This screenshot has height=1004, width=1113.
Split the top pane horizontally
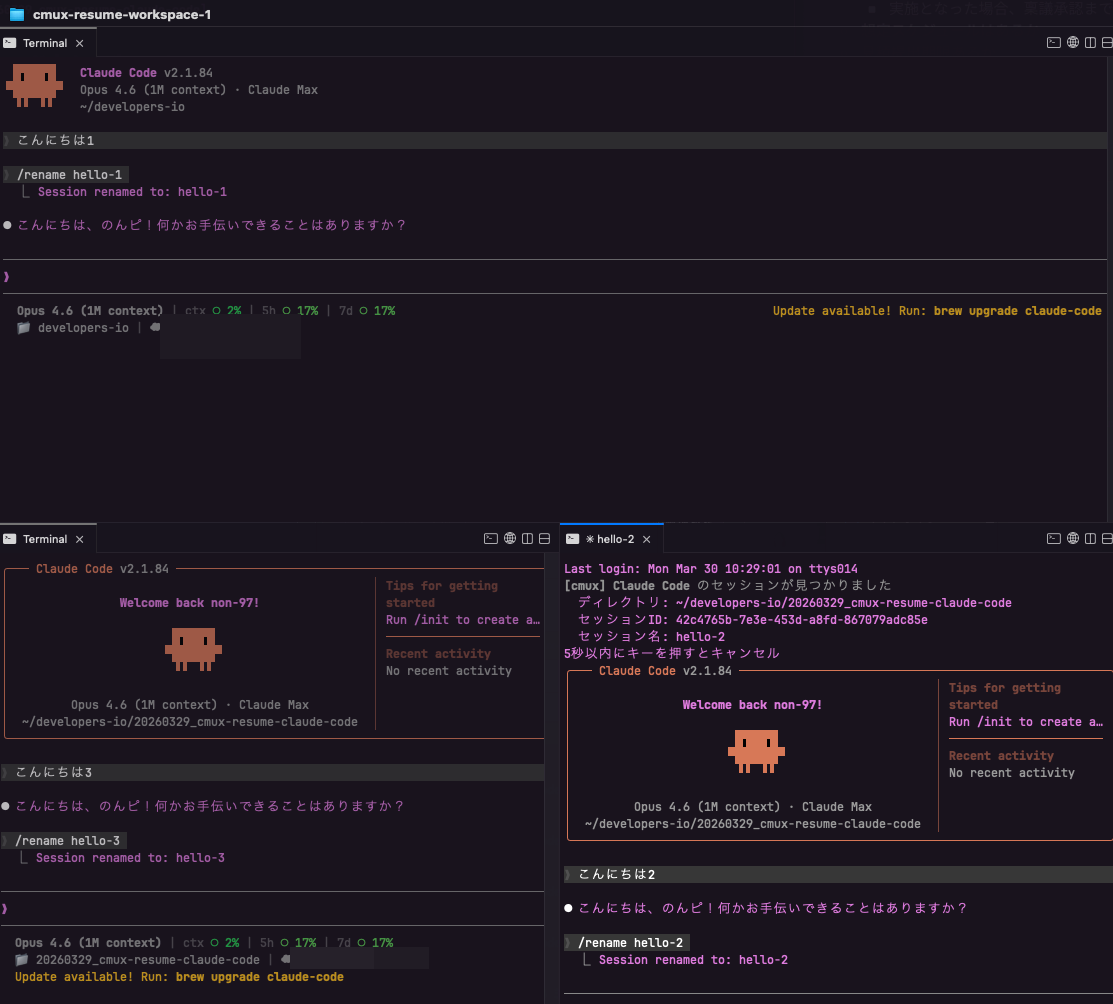(1106, 42)
